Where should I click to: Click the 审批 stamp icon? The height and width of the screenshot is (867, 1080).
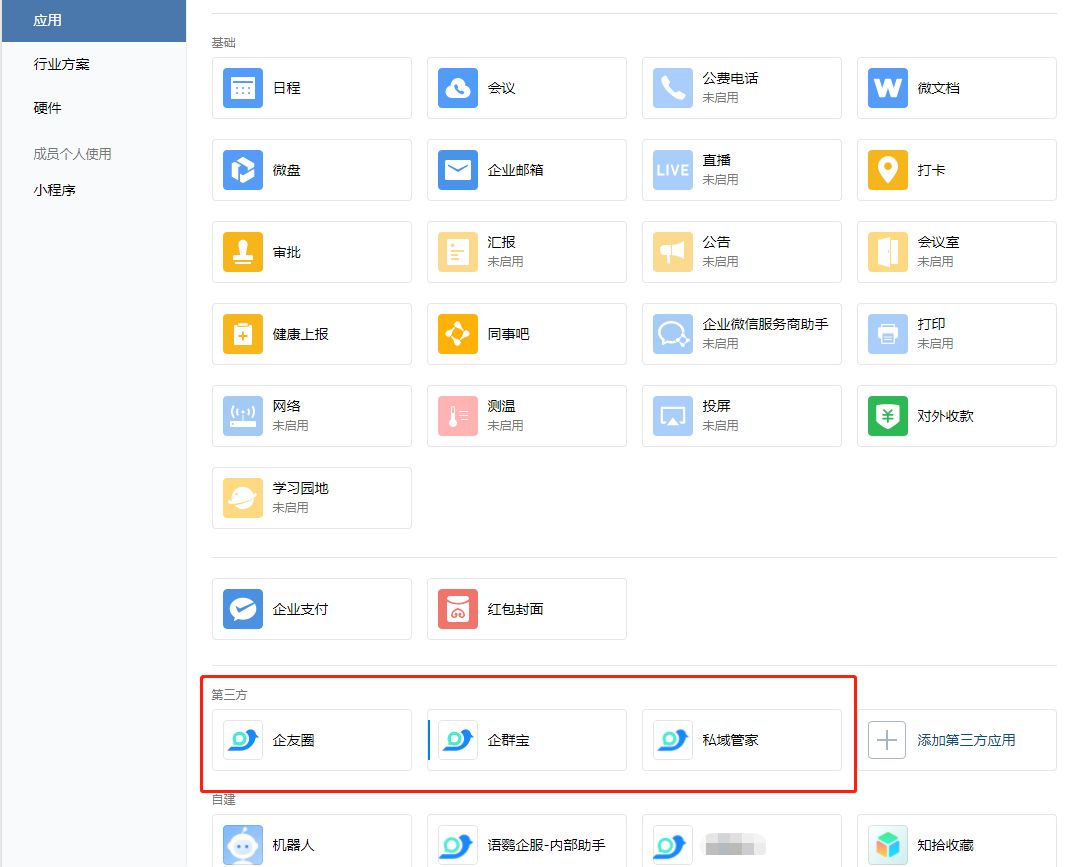[x=243, y=252]
